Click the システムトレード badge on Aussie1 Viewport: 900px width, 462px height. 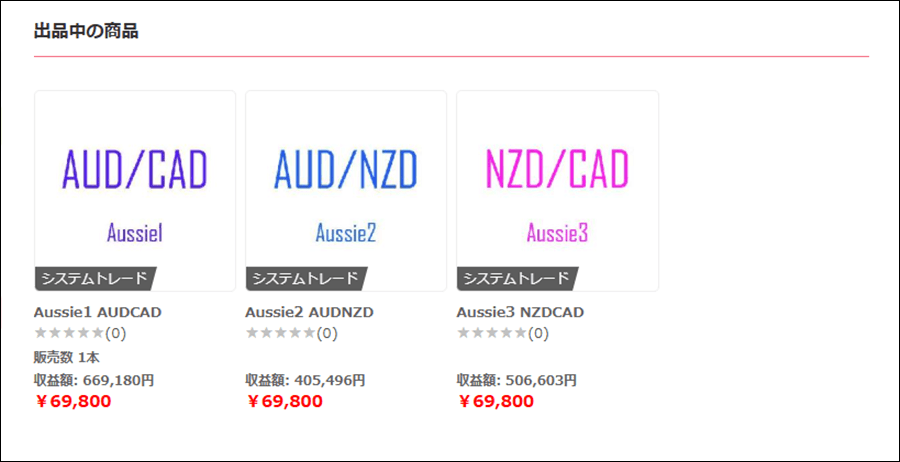click(95, 279)
